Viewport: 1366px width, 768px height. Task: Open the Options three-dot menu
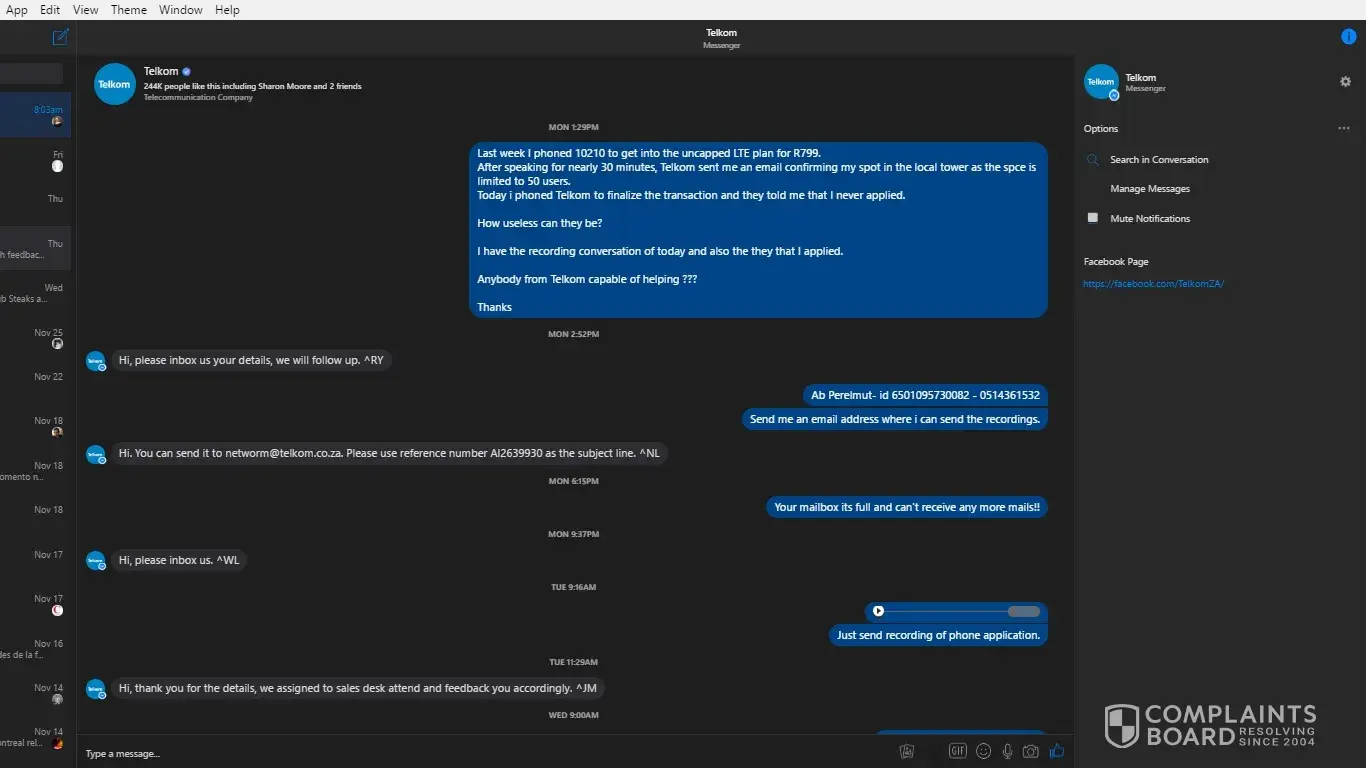point(1344,129)
